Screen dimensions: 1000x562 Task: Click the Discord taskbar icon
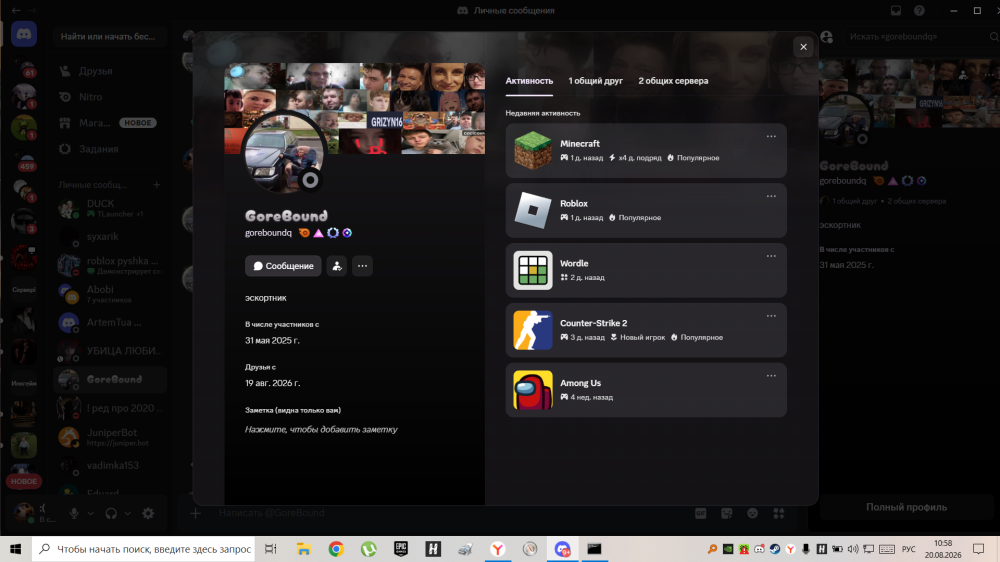pos(562,549)
